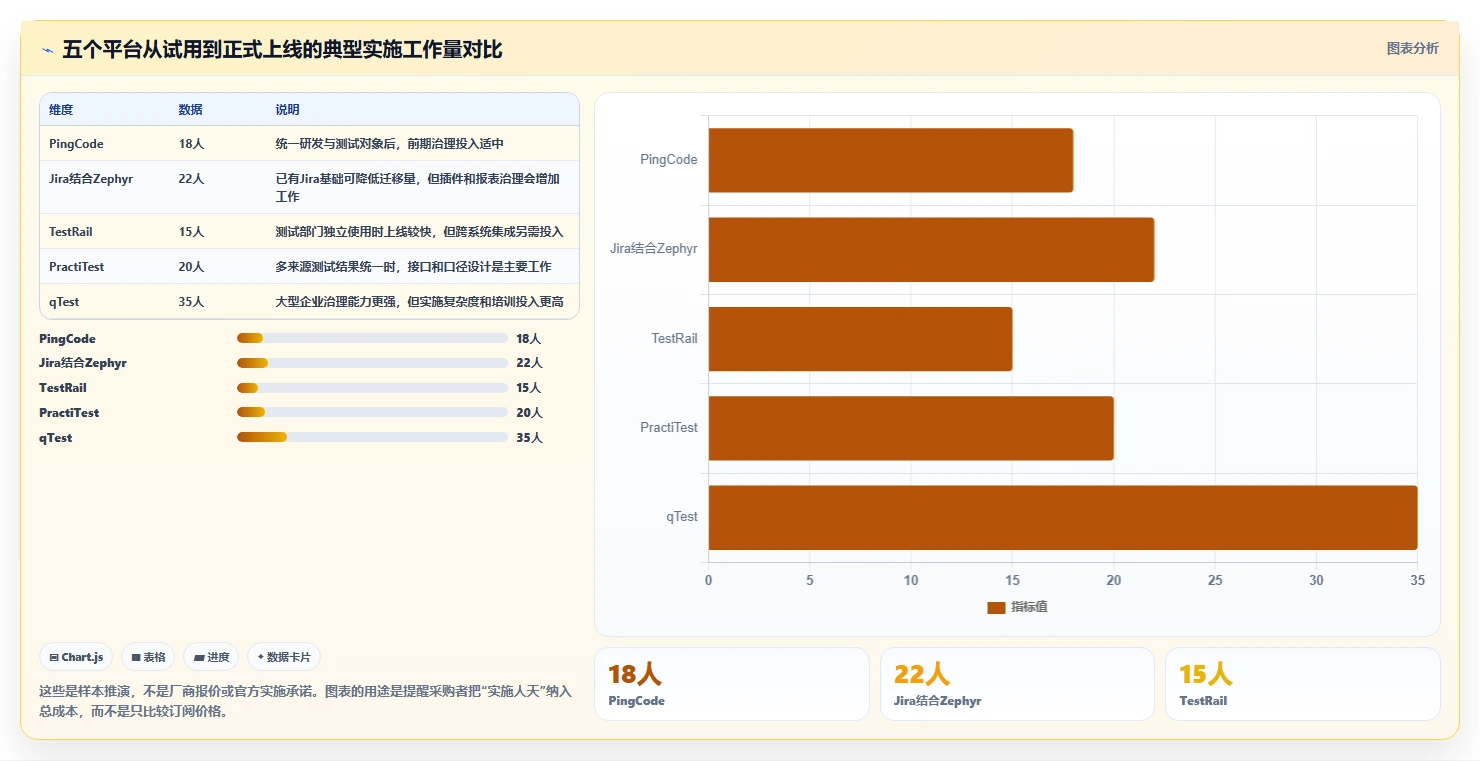This screenshot has height=761, width=1480.
Task: Click the qTest label on the chart axis
Action: (682, 517)
